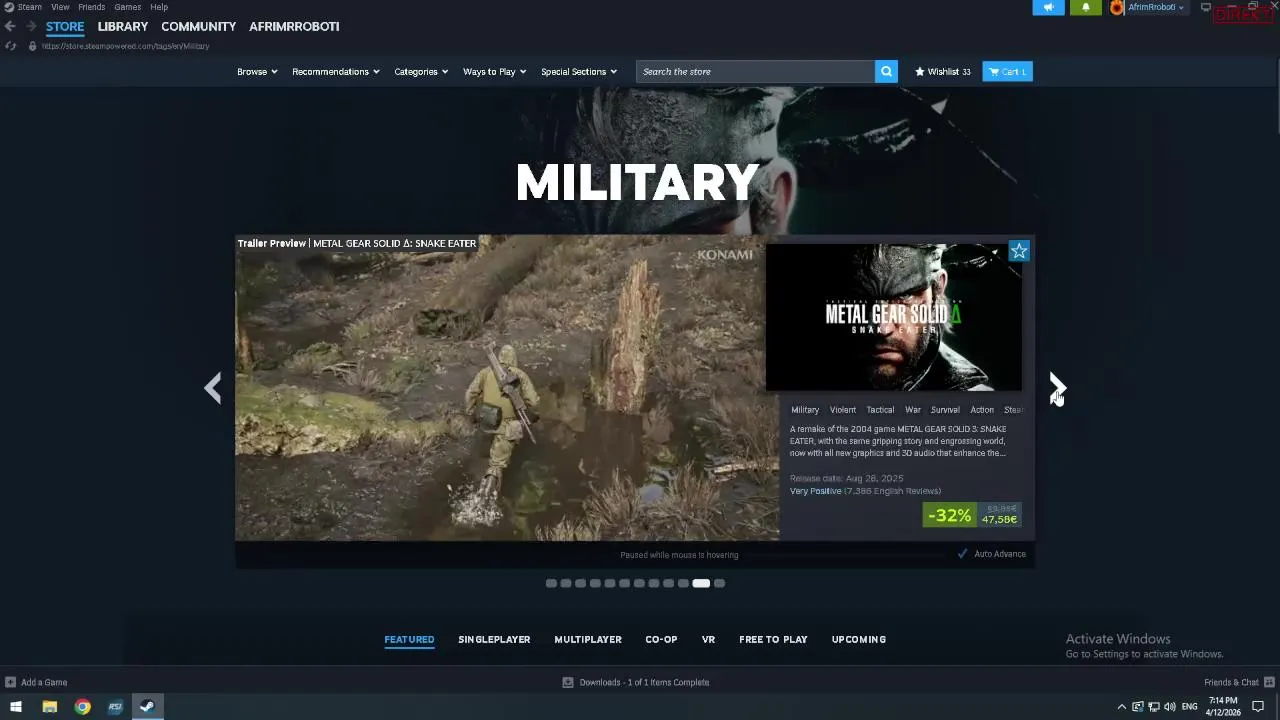Open the AfrimRroboti account dropdown
The image size is (1280, 720).
1155,7
